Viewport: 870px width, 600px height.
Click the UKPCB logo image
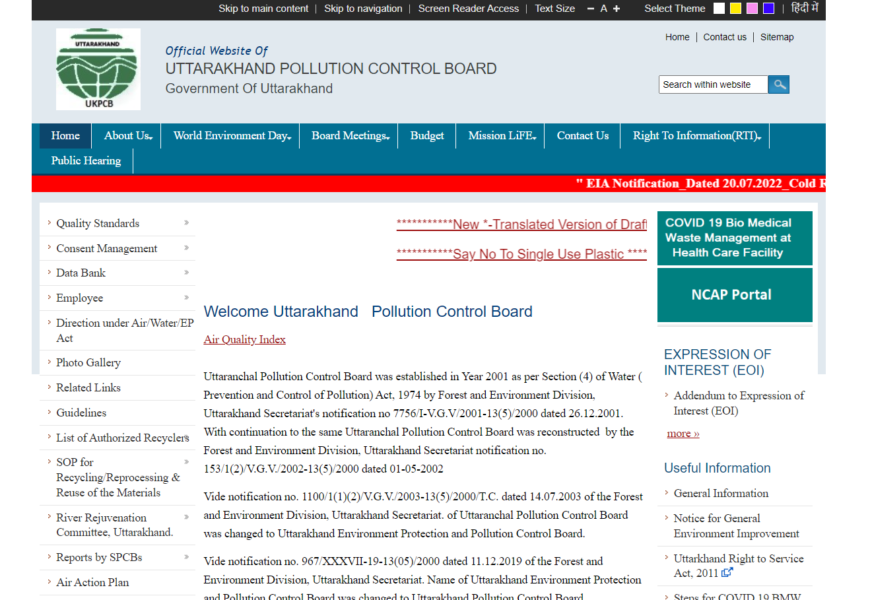(x=98, y=69)
